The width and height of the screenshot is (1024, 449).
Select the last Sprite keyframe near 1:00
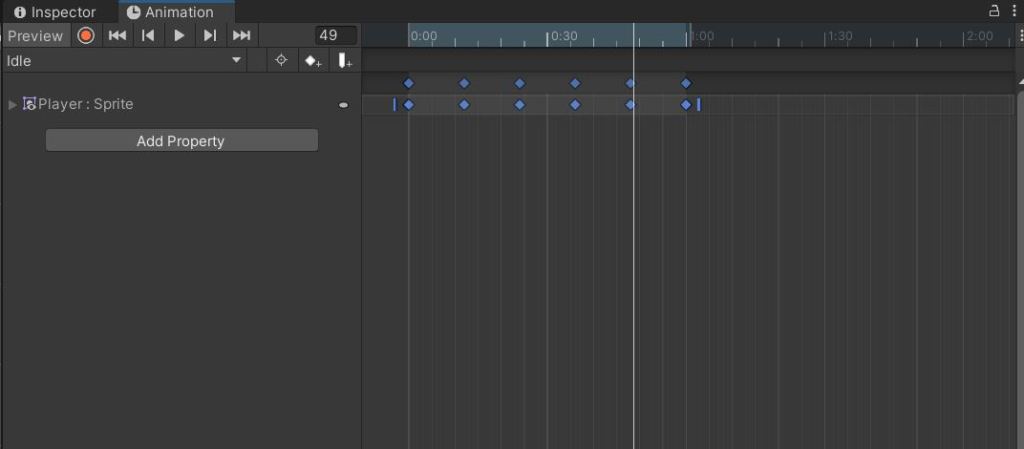tap(686, 104)
